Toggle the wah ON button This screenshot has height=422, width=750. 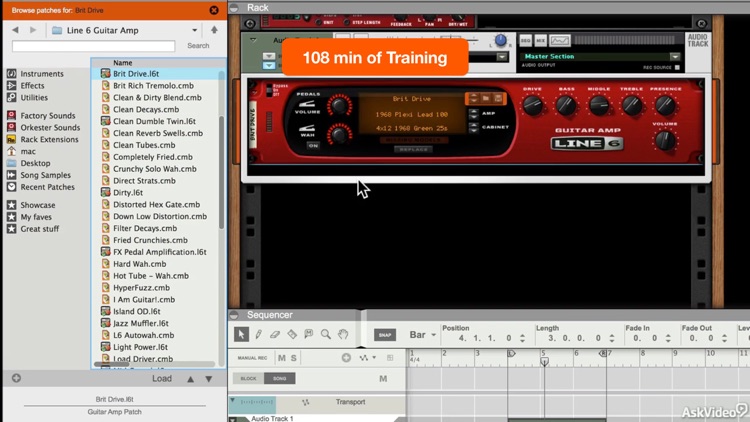(x=313, y=145)
